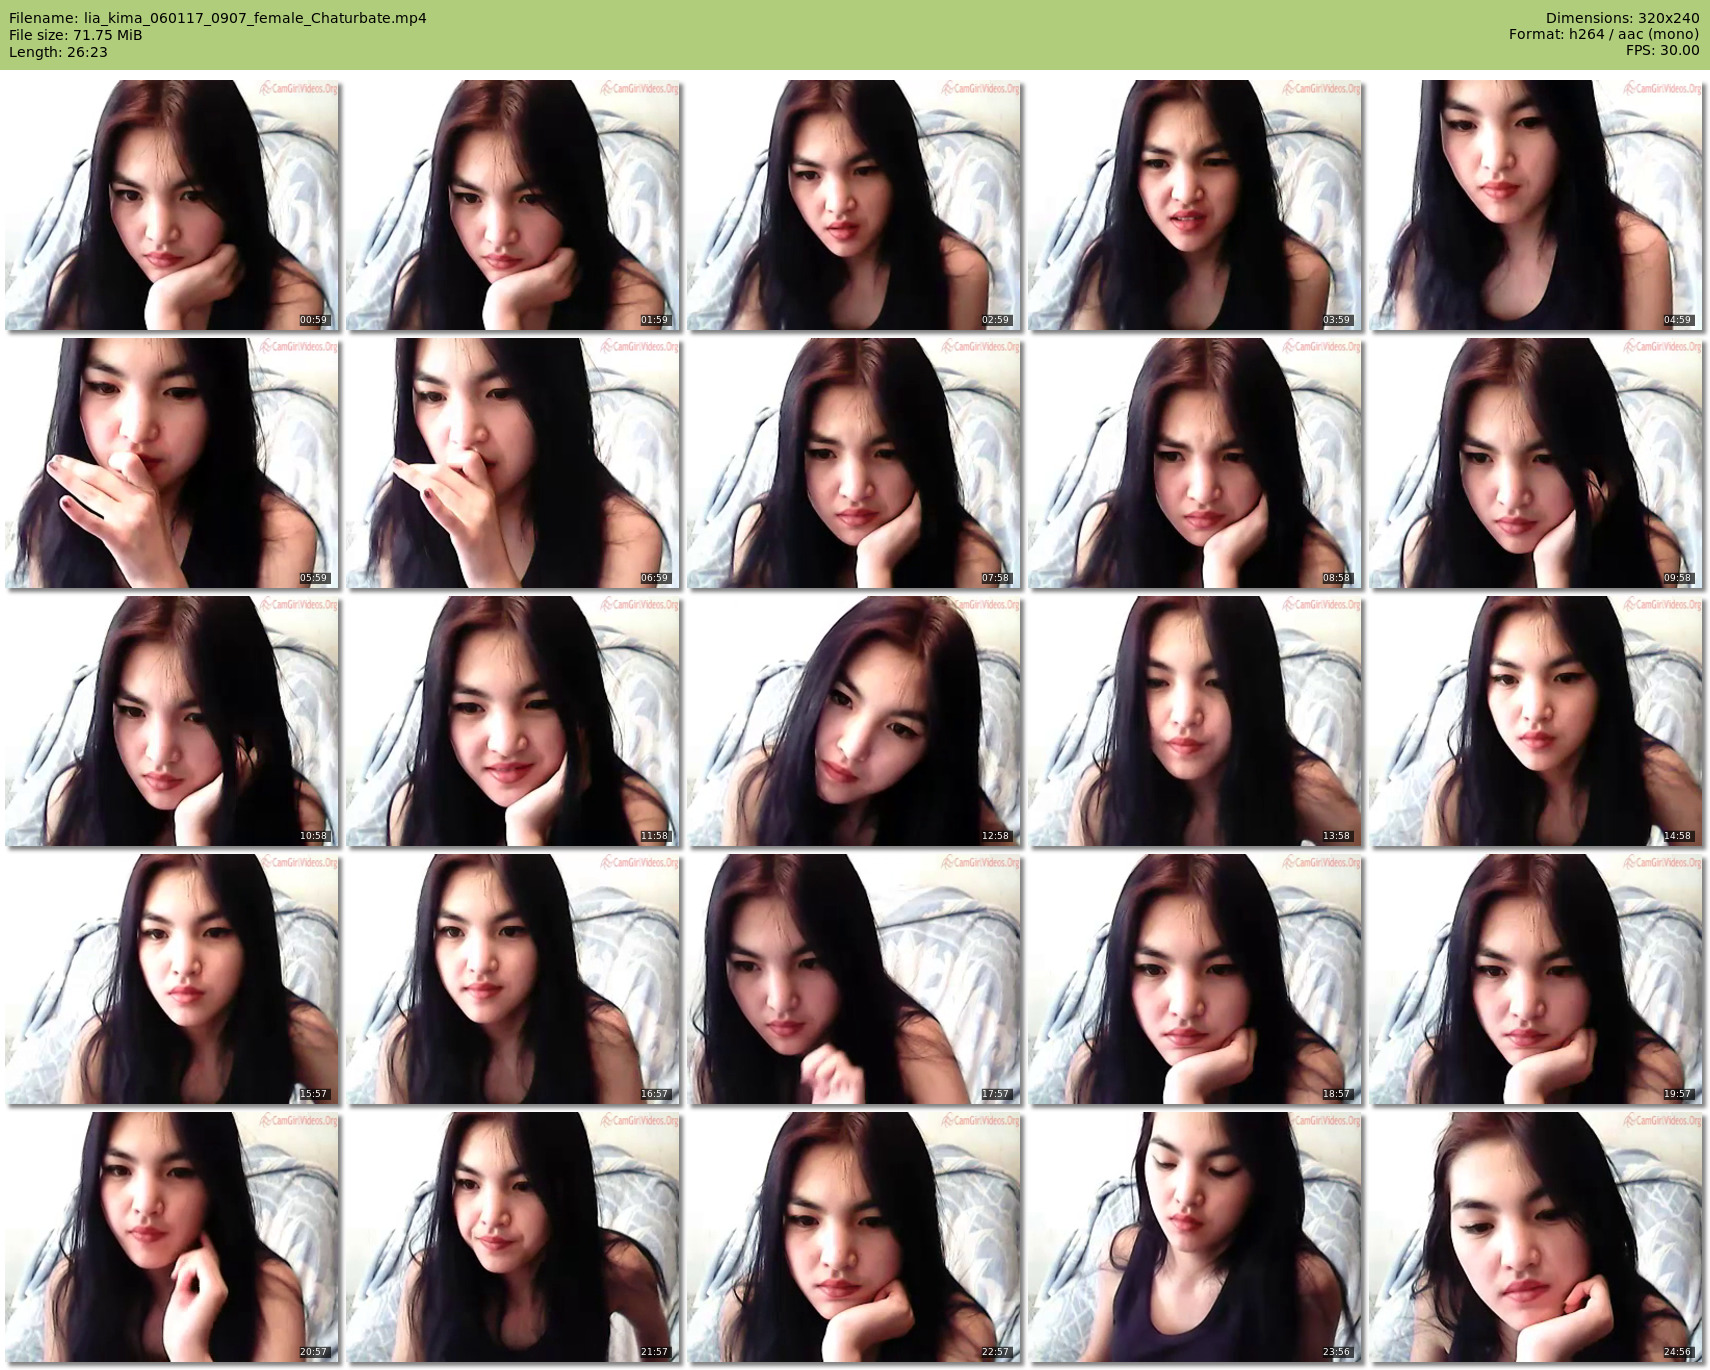The height and width of the screenshot is (1370, 1710).
Task: Open the thumbnail timestamped 10:58
Action: (172, 721)
